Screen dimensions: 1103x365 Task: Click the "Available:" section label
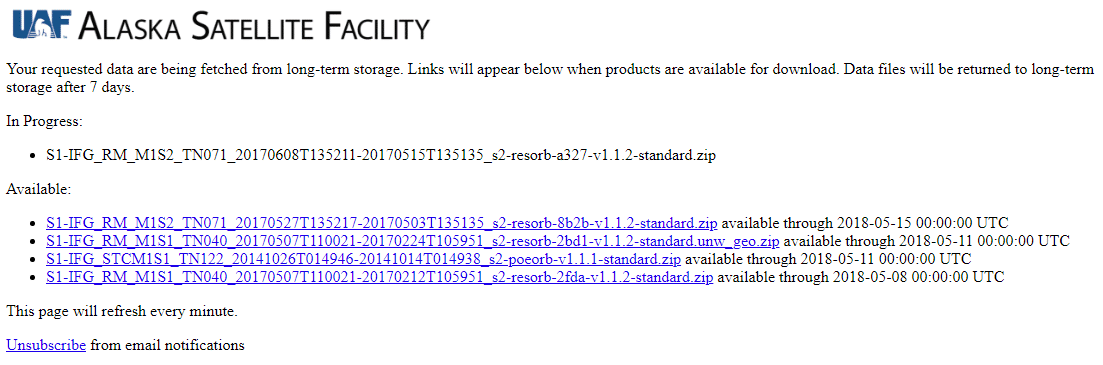(39, 189)
